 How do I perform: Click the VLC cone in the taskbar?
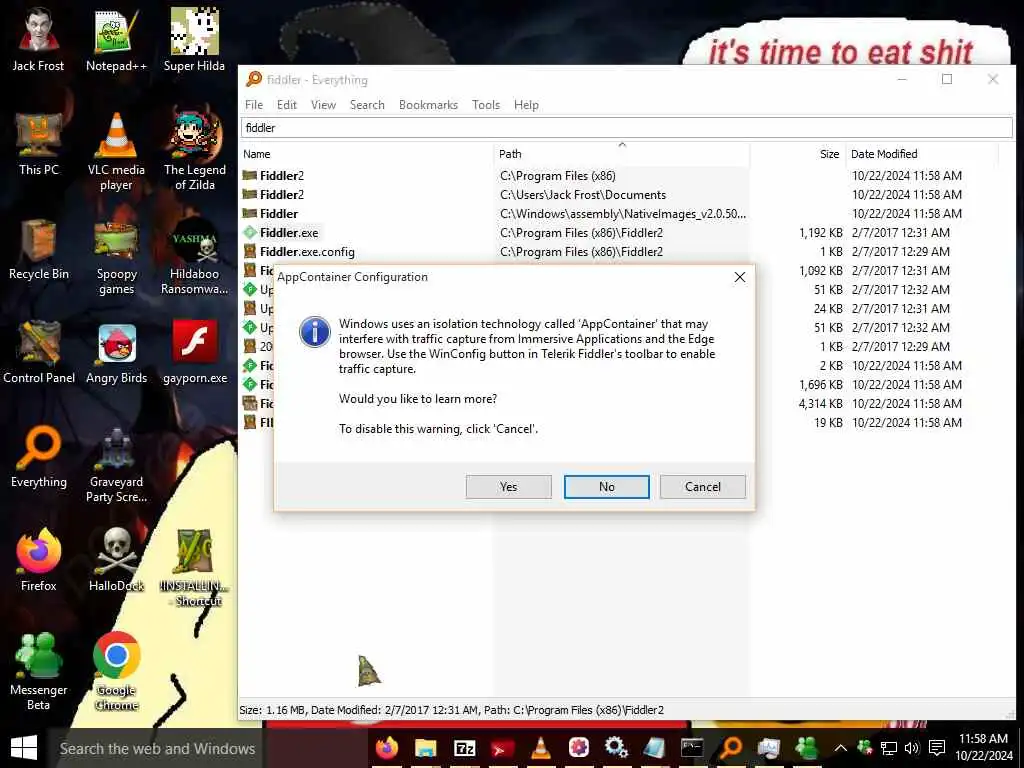[540, 748]
